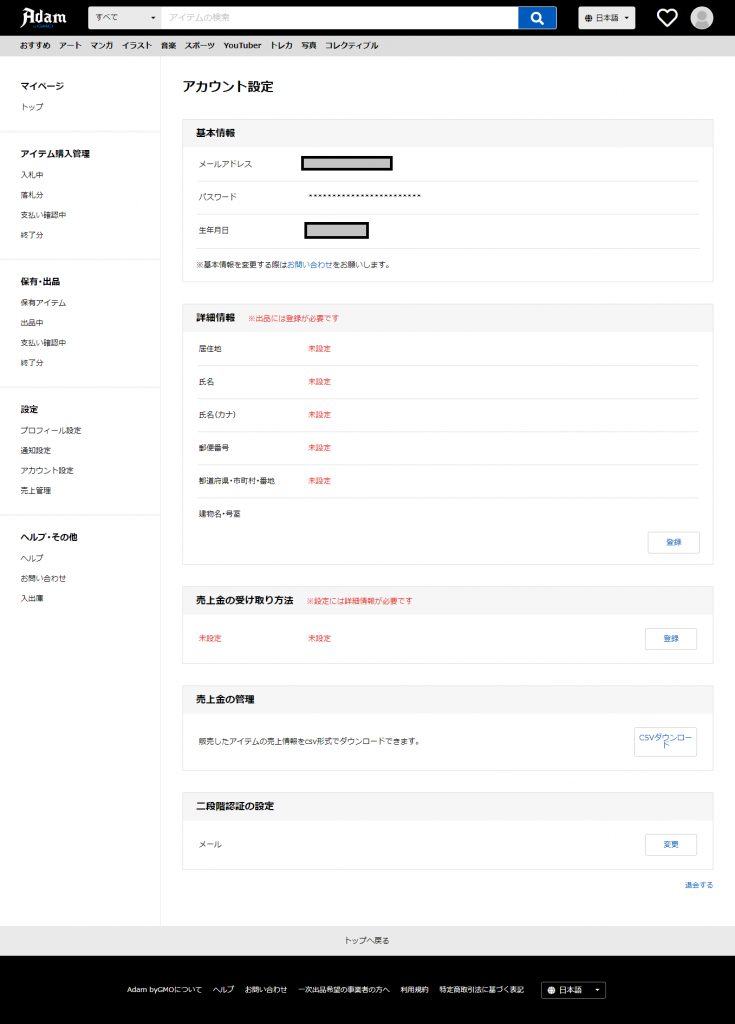The height and width of the screenshot is (1024, 735).
Task: Click トップへ戻る bar
Action: tap(367, 940)
